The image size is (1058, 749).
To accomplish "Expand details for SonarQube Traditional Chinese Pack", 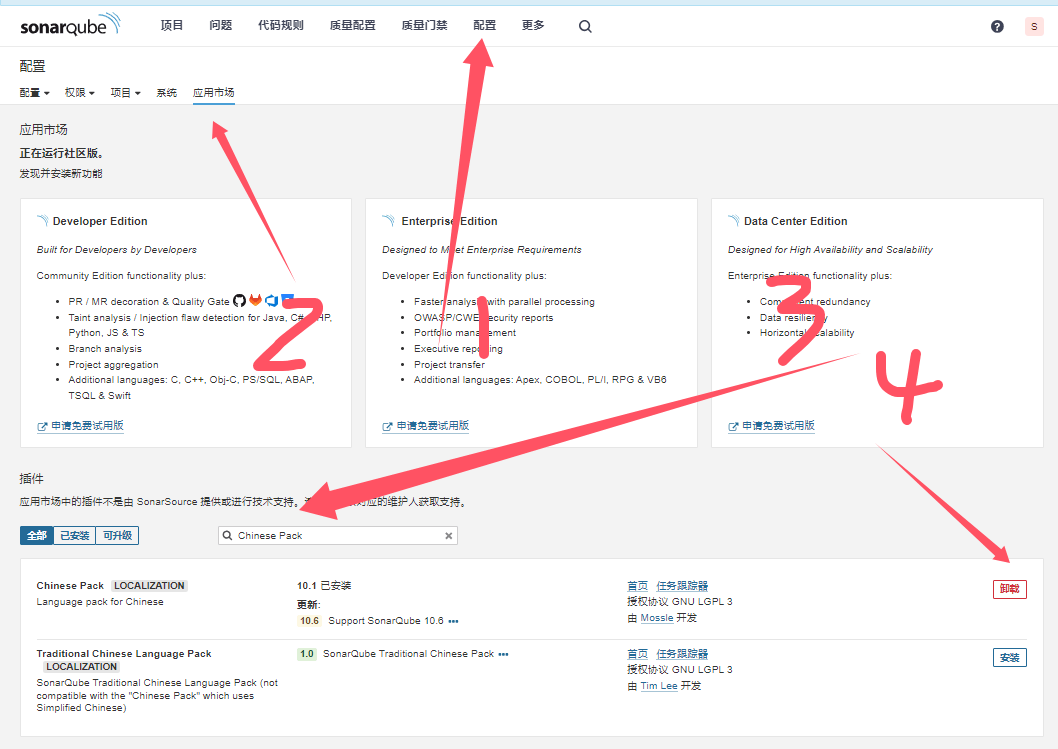I will click(x=503, y=655).
